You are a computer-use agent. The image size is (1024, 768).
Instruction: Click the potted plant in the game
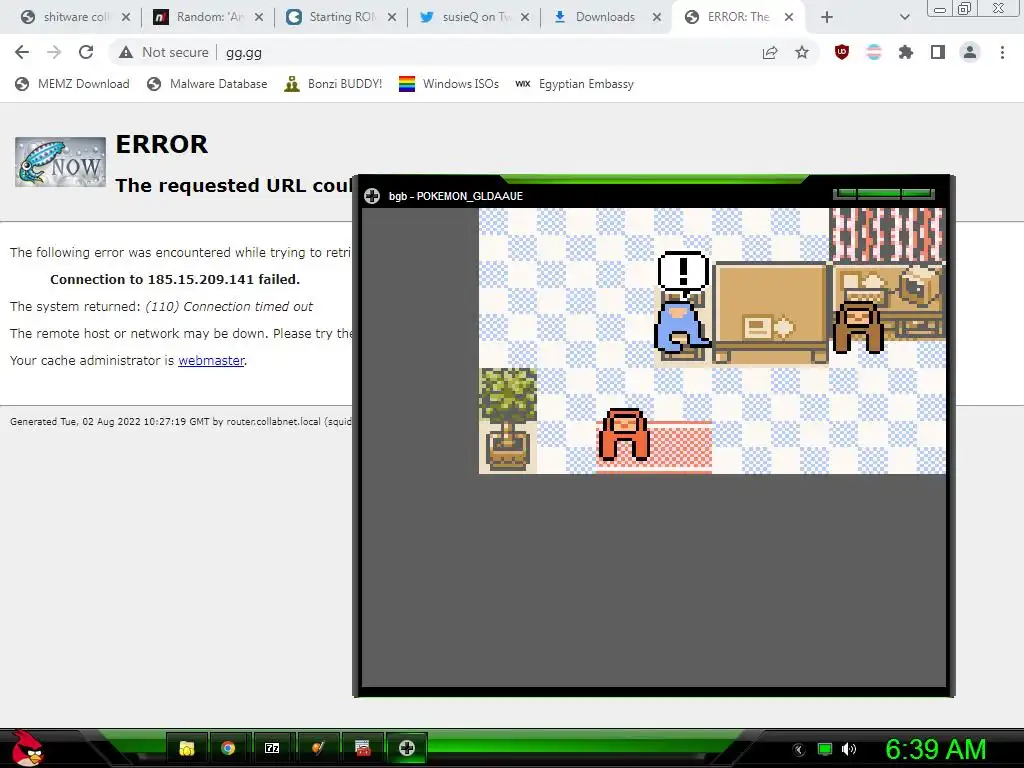[x=507, y=419]
